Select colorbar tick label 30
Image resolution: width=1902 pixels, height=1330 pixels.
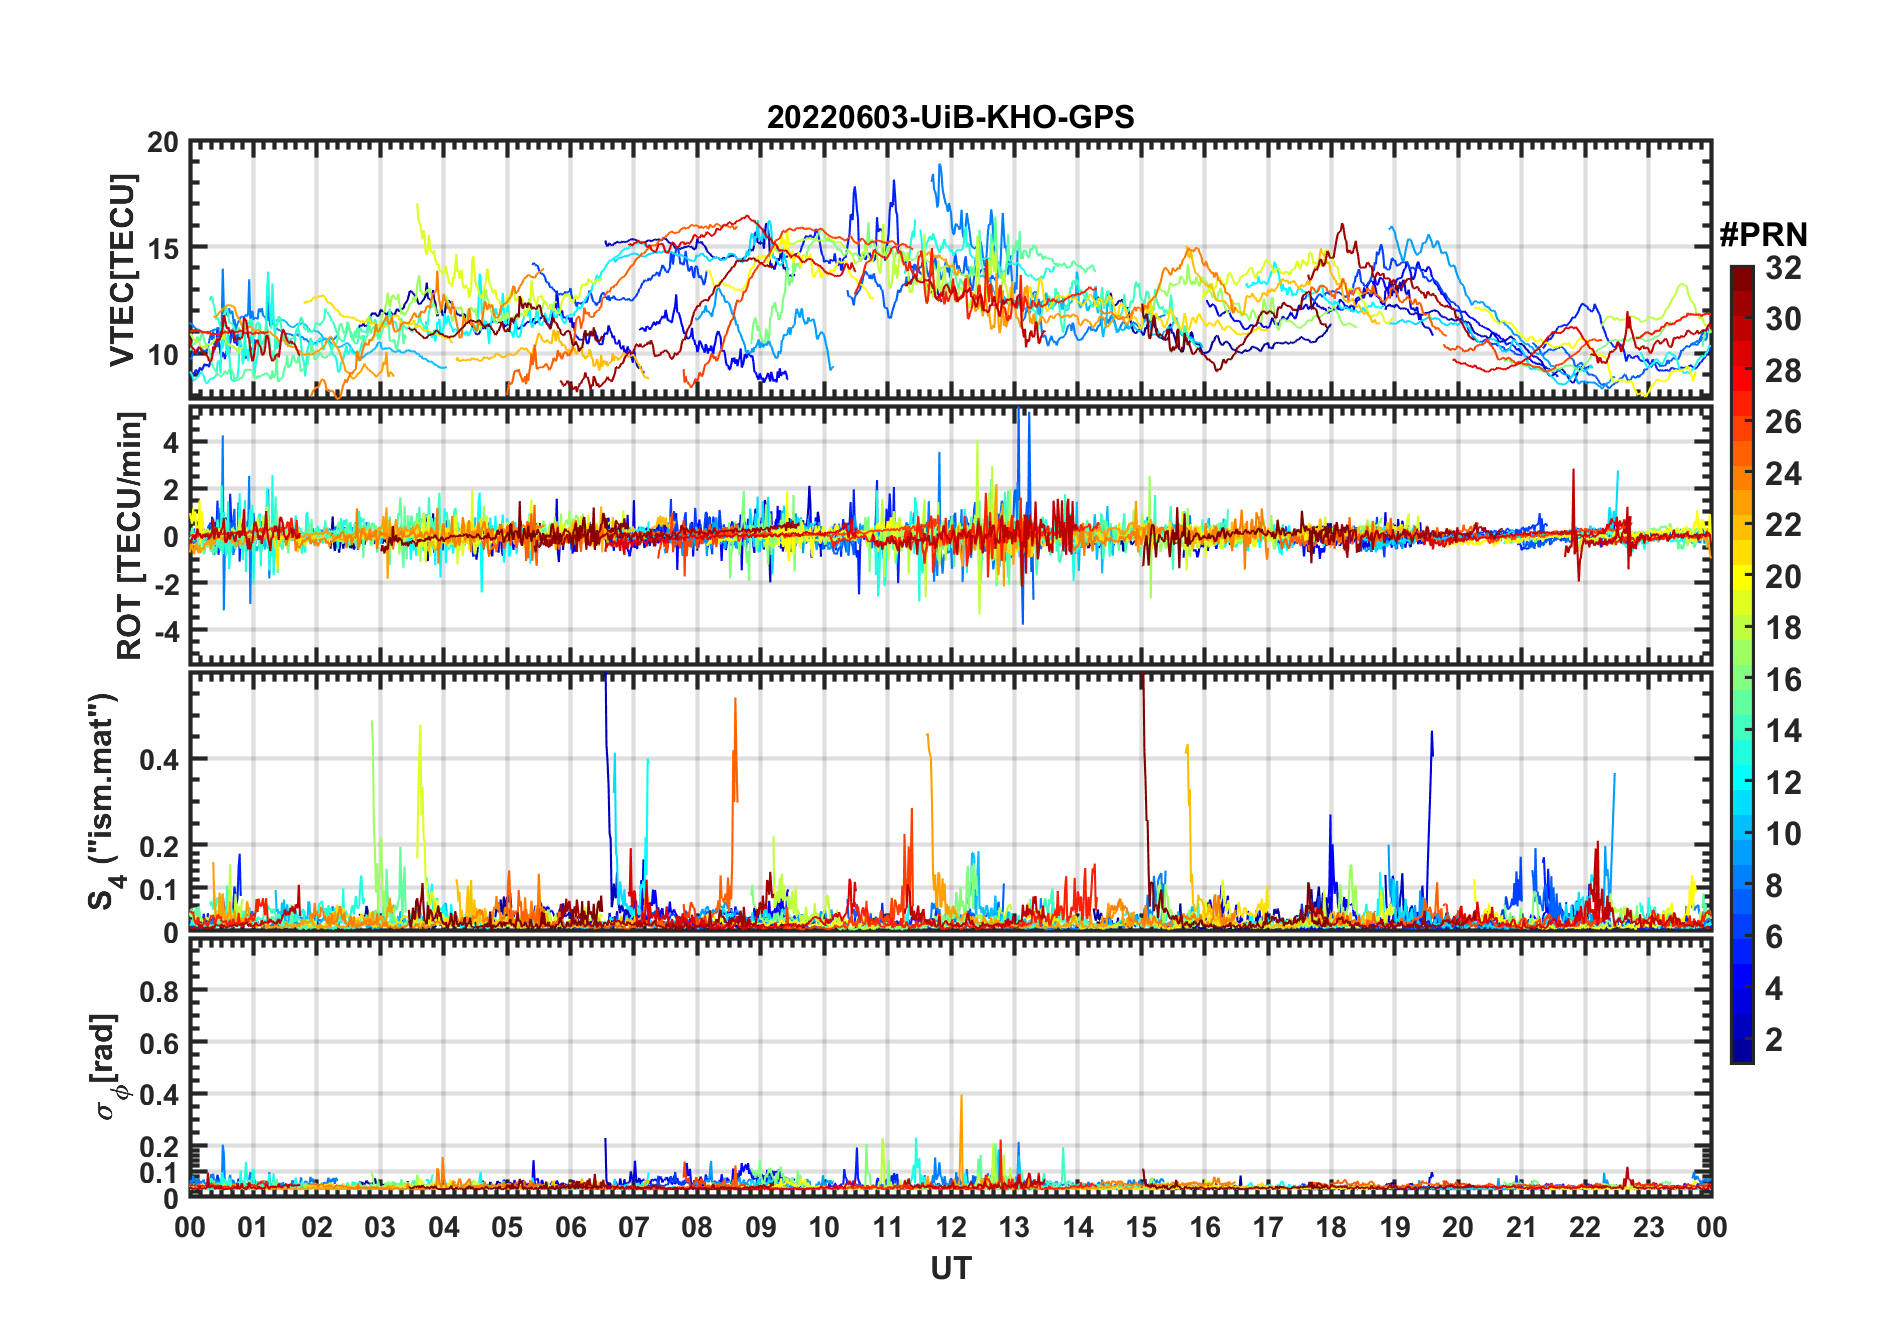1783,319
